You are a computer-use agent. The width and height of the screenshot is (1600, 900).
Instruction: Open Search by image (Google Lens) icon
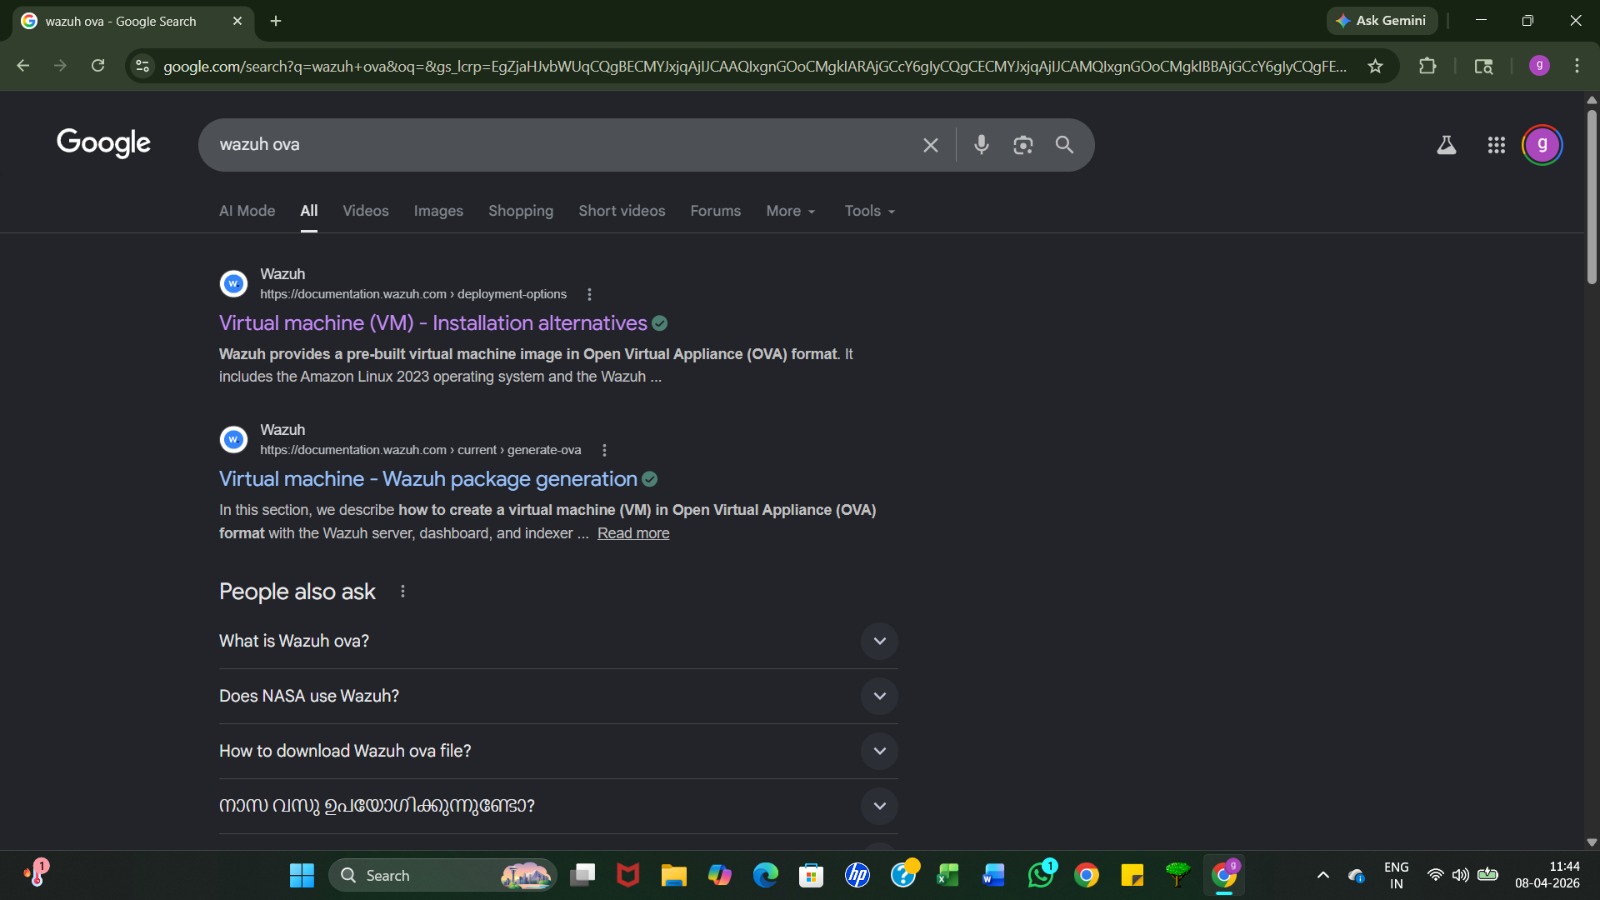tap(1023, 145)
